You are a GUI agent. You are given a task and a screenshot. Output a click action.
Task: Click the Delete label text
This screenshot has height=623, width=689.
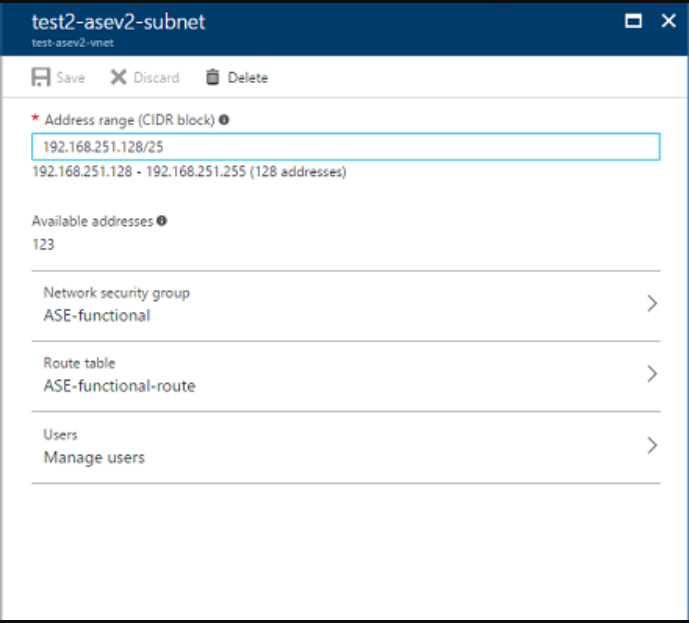tap(248, 78)
